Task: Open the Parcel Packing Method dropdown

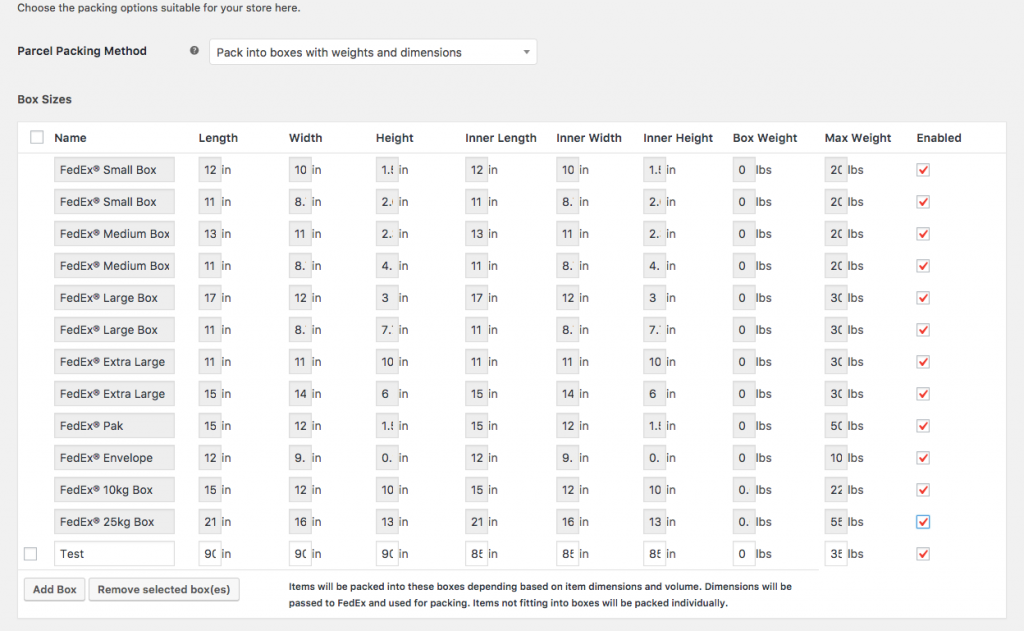Action: coord(373,52)
